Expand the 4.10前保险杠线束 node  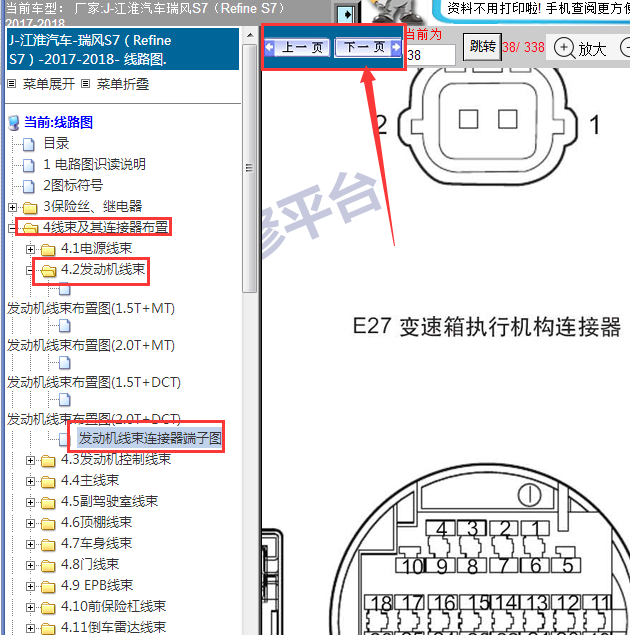(x=30, y=607)
